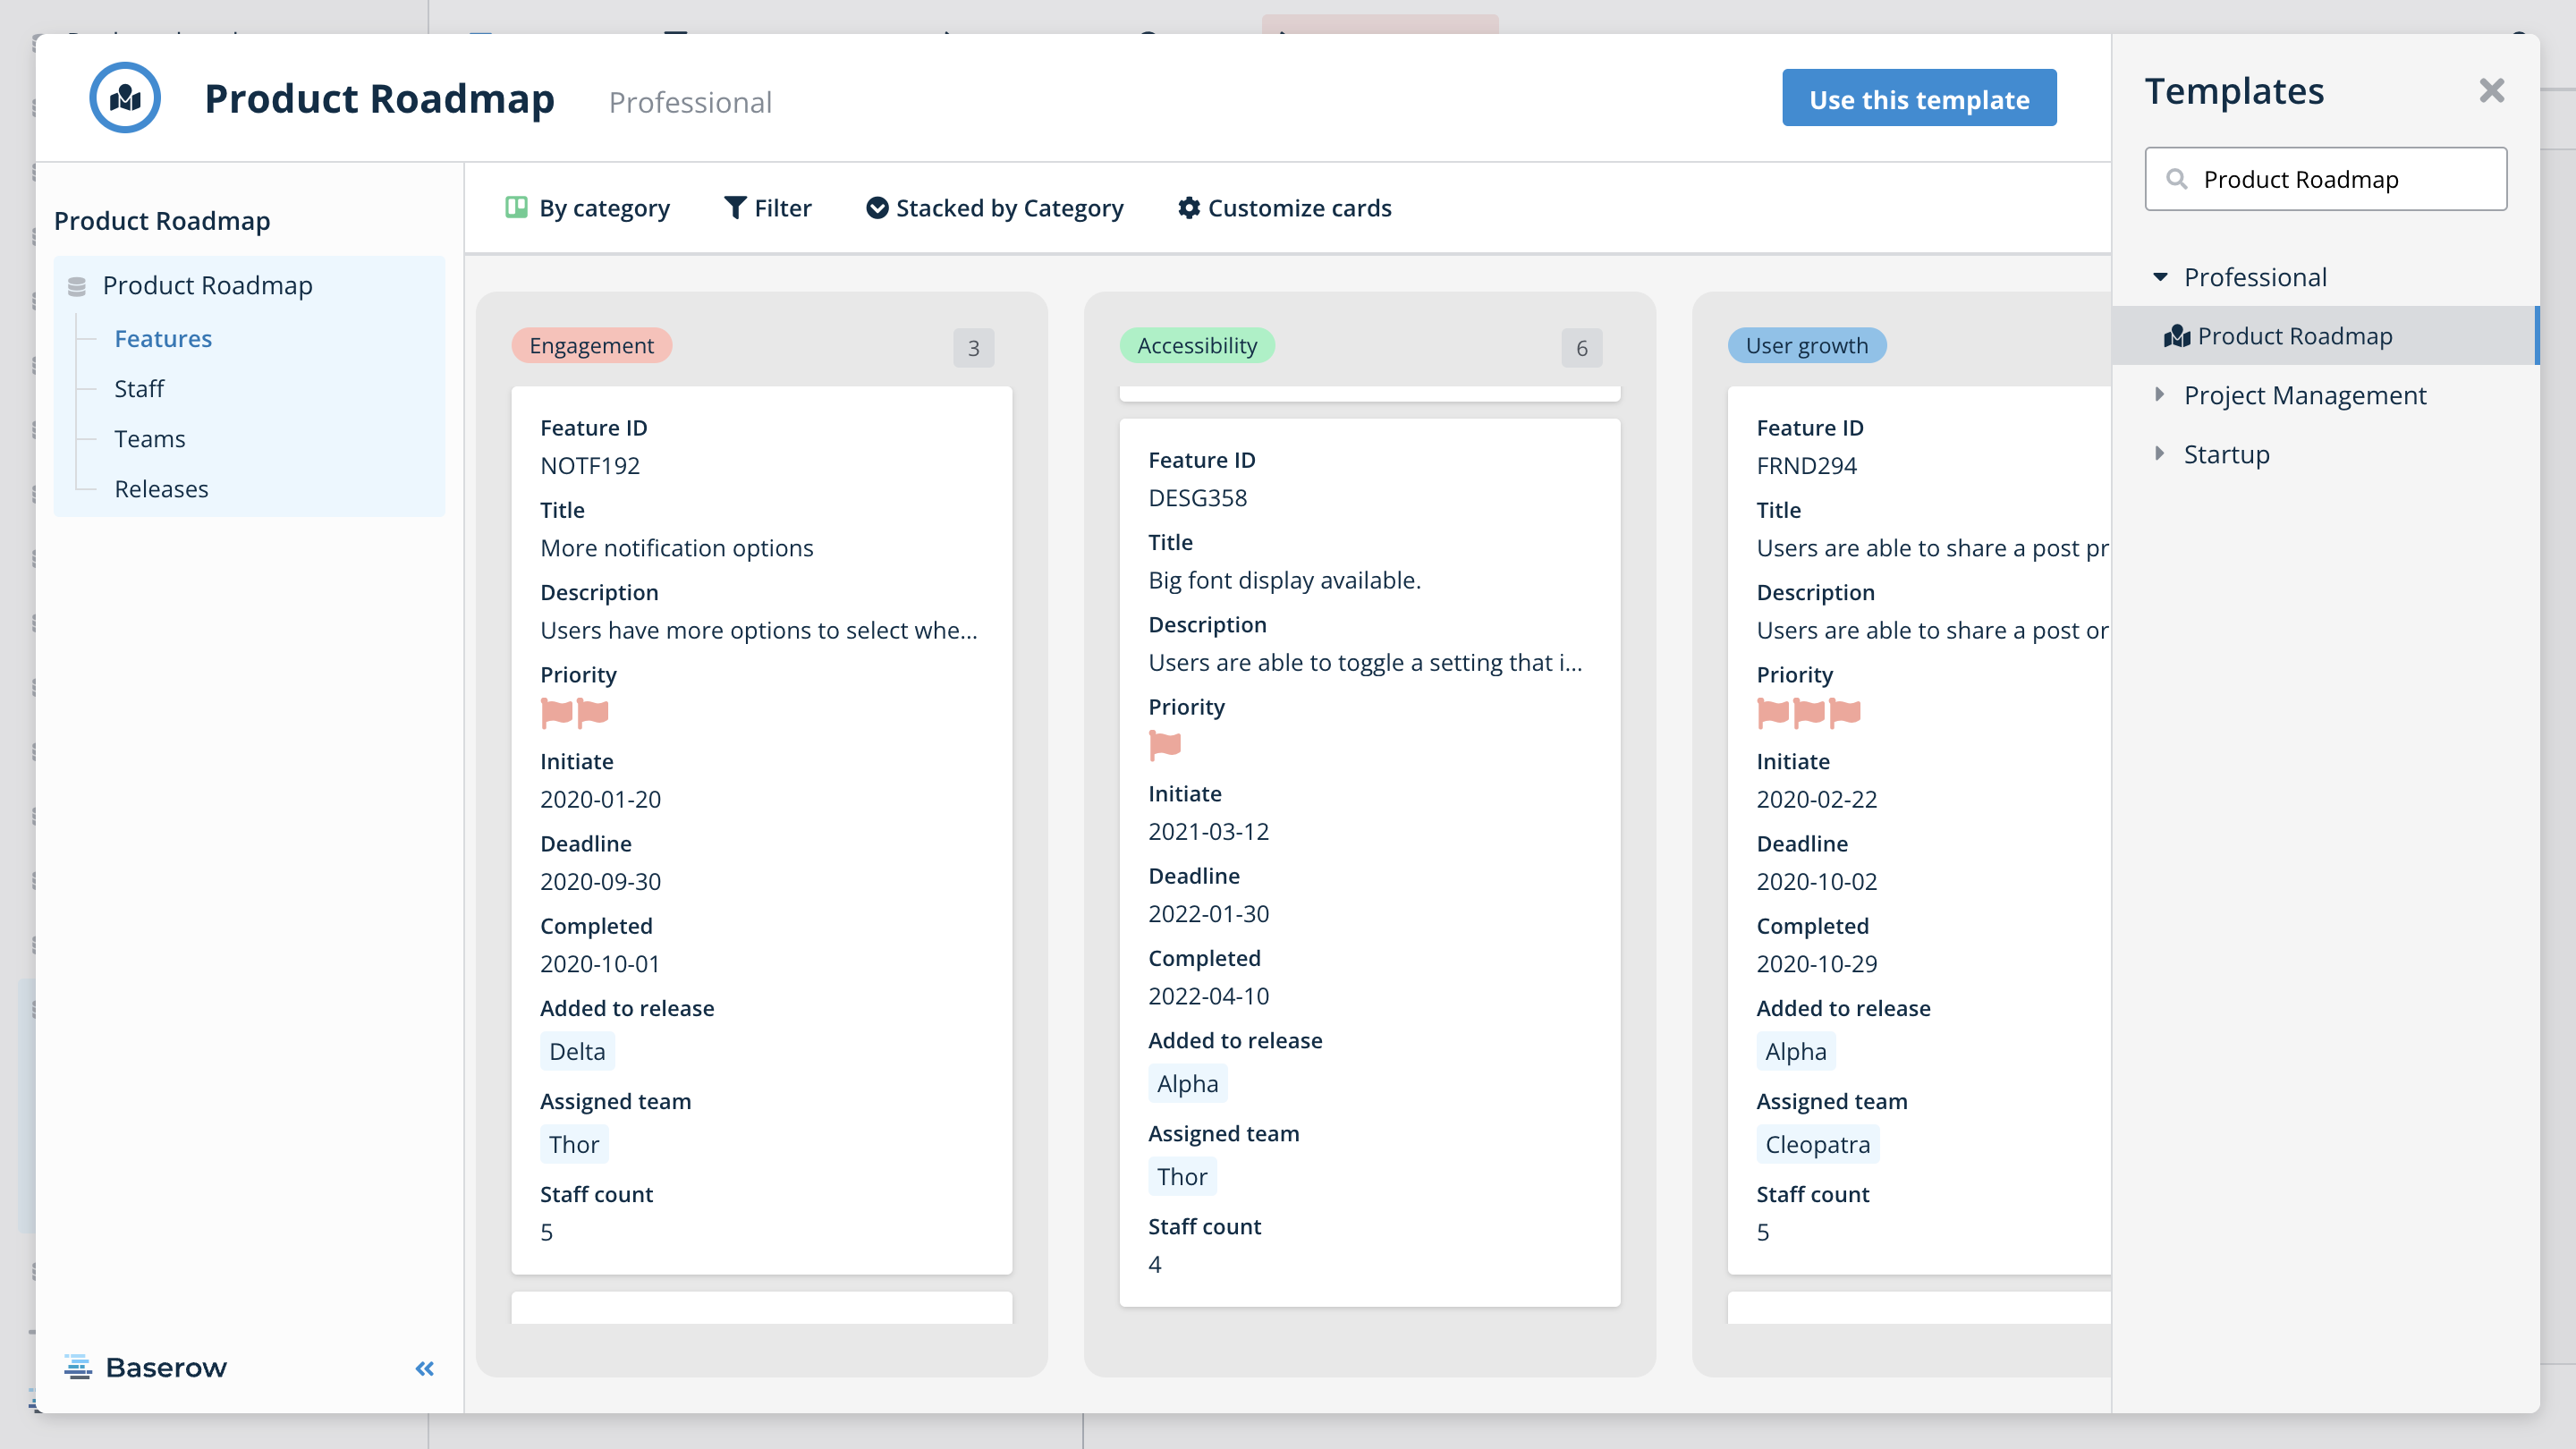
Task: Expand the Startup templates category
Action: 2160,454
